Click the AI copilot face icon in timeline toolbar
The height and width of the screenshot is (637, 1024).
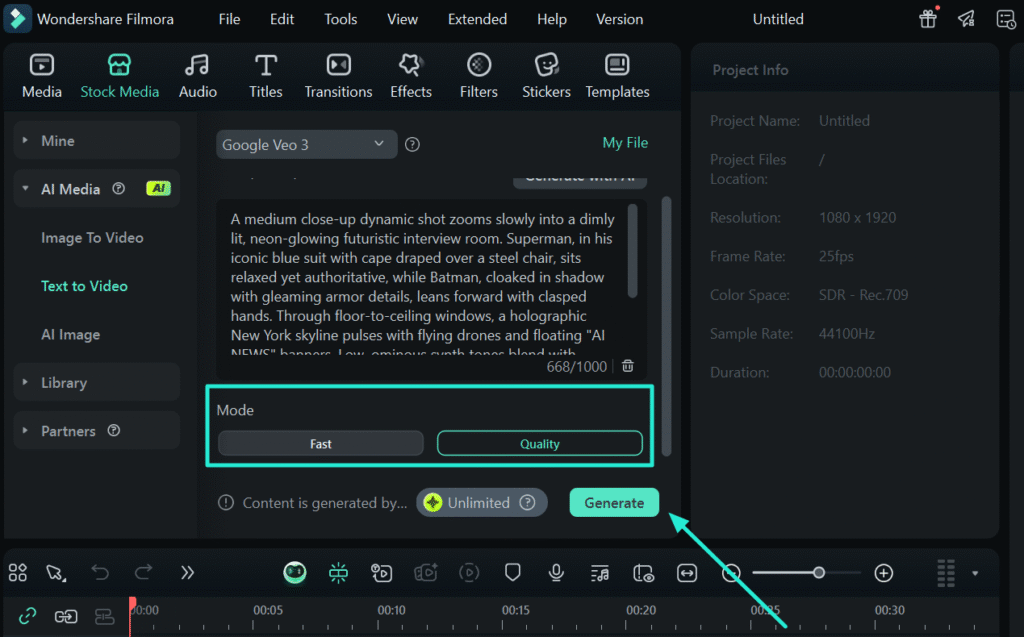coord(294,573)
